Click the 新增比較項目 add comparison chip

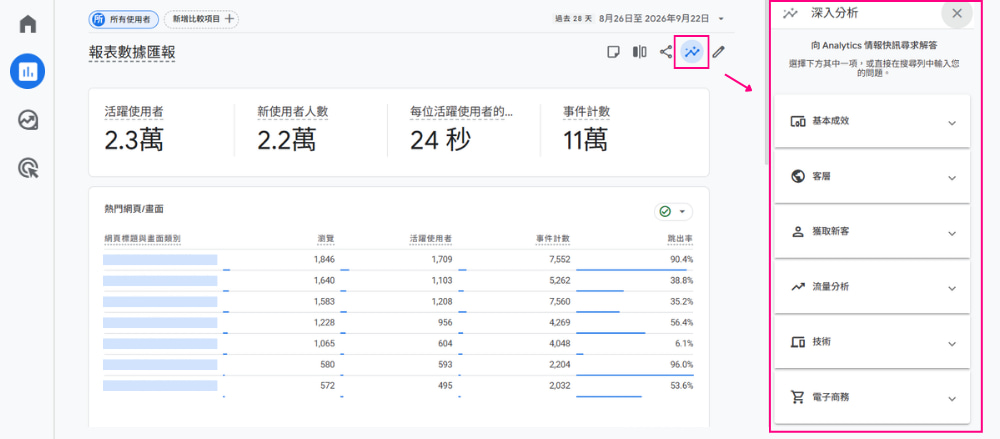click(x=202, y=19)
